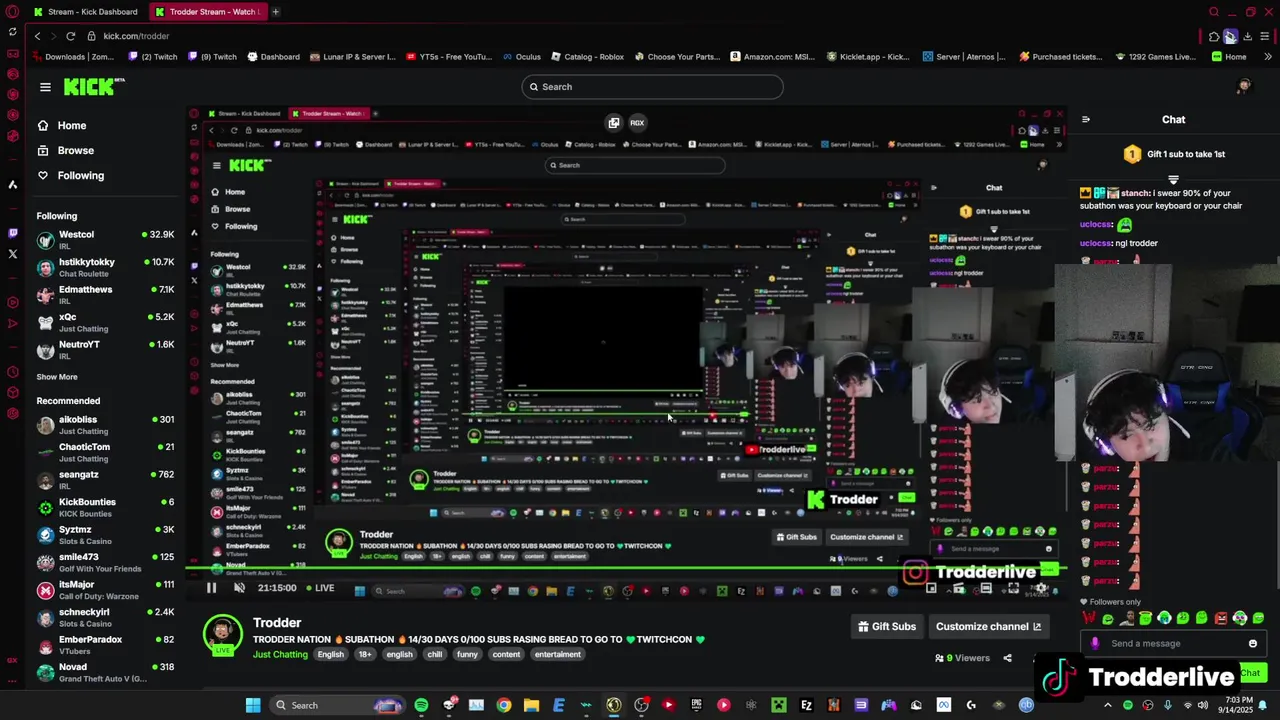Unmute the stream player audio
Viewport: 1280px width, 720px height.
click(x=239, y=588)
